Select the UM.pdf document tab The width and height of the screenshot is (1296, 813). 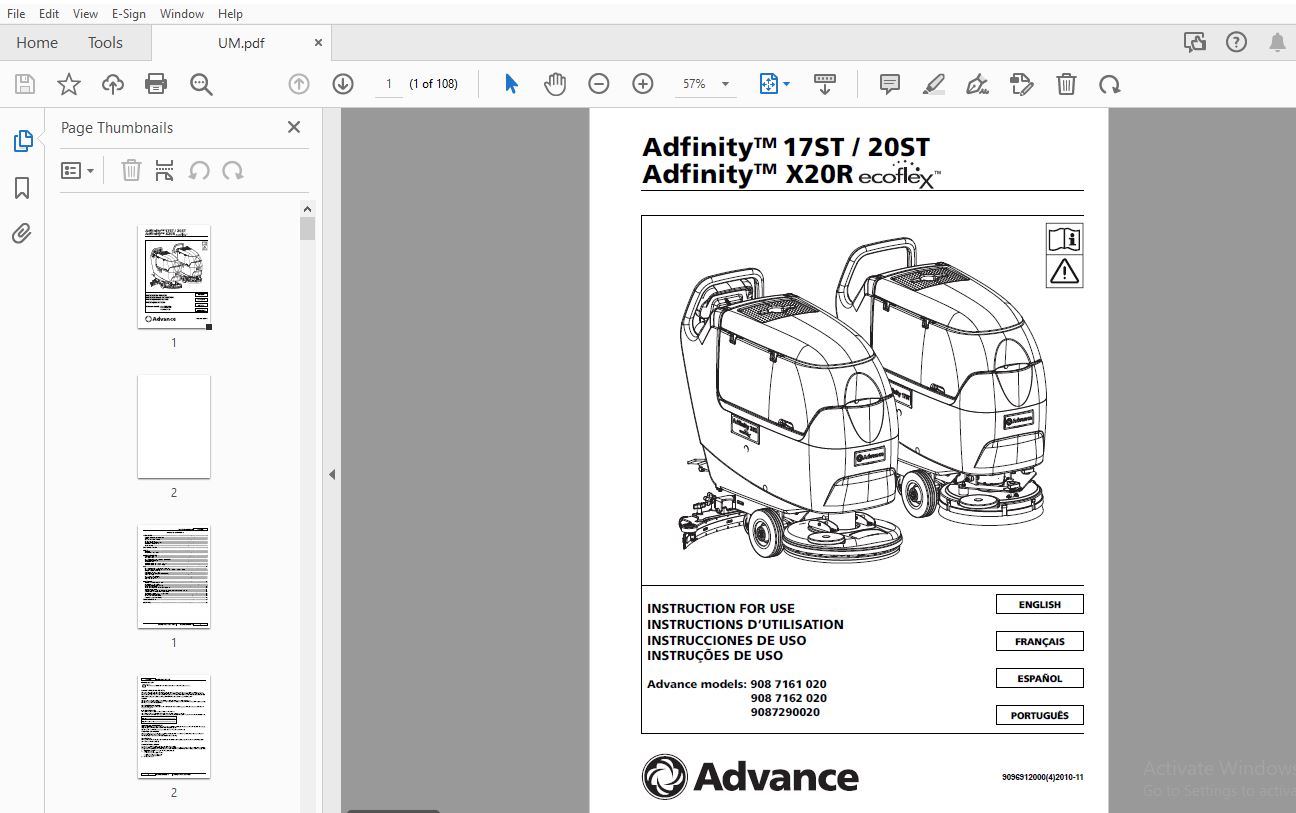pyautogui.click(x=241, y=43)
